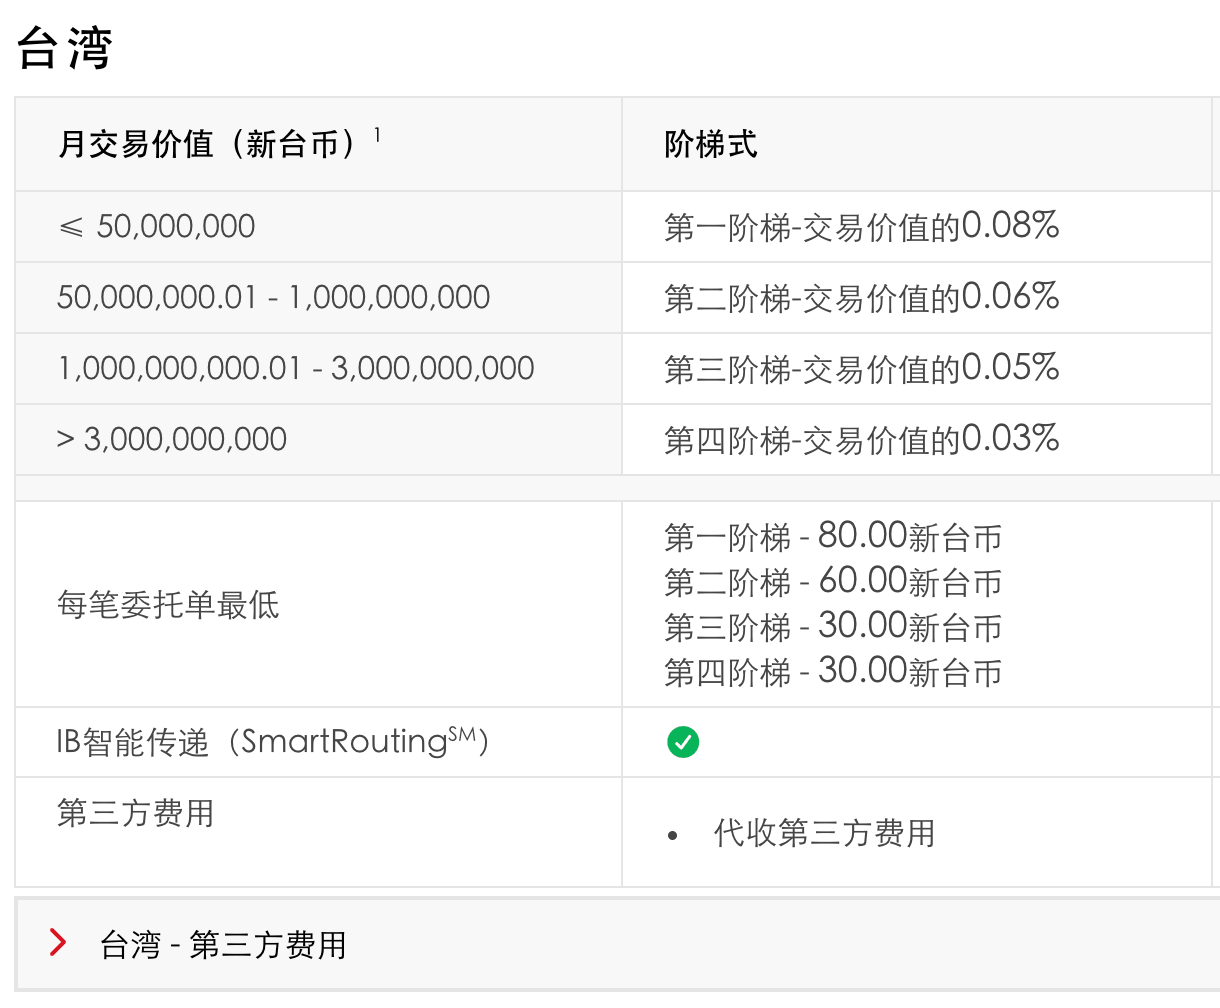Select the 第一阶梯 0.08% rate cell
Image resolution: width=1220 pixels, height=1008 pixels.
[x=861, y=227]
